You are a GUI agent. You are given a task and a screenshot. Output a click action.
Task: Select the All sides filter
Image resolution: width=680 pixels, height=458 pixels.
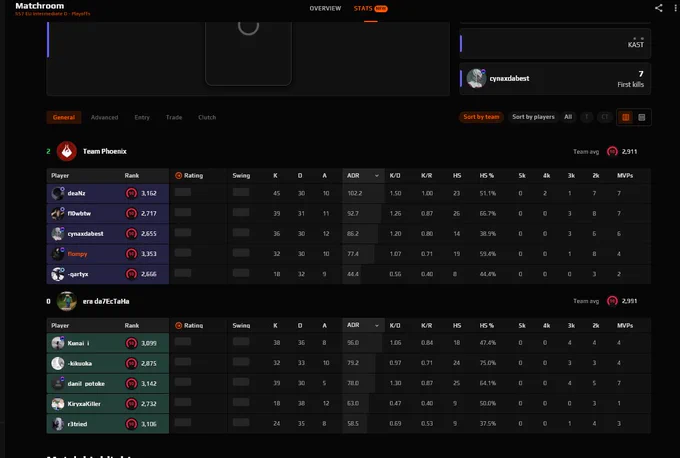pyautogui.click(x=568, y=117)
